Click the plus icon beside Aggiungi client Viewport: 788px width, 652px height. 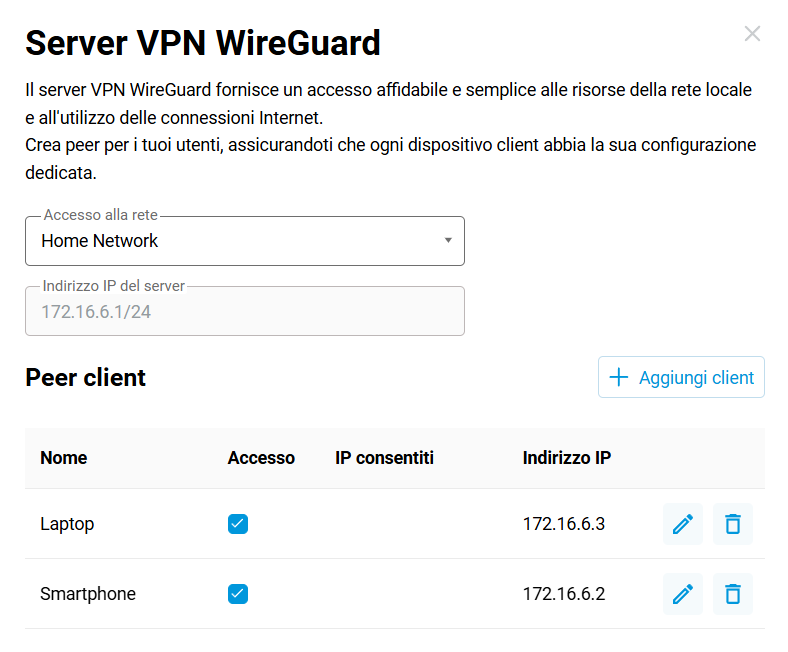(x=619, y=377)
